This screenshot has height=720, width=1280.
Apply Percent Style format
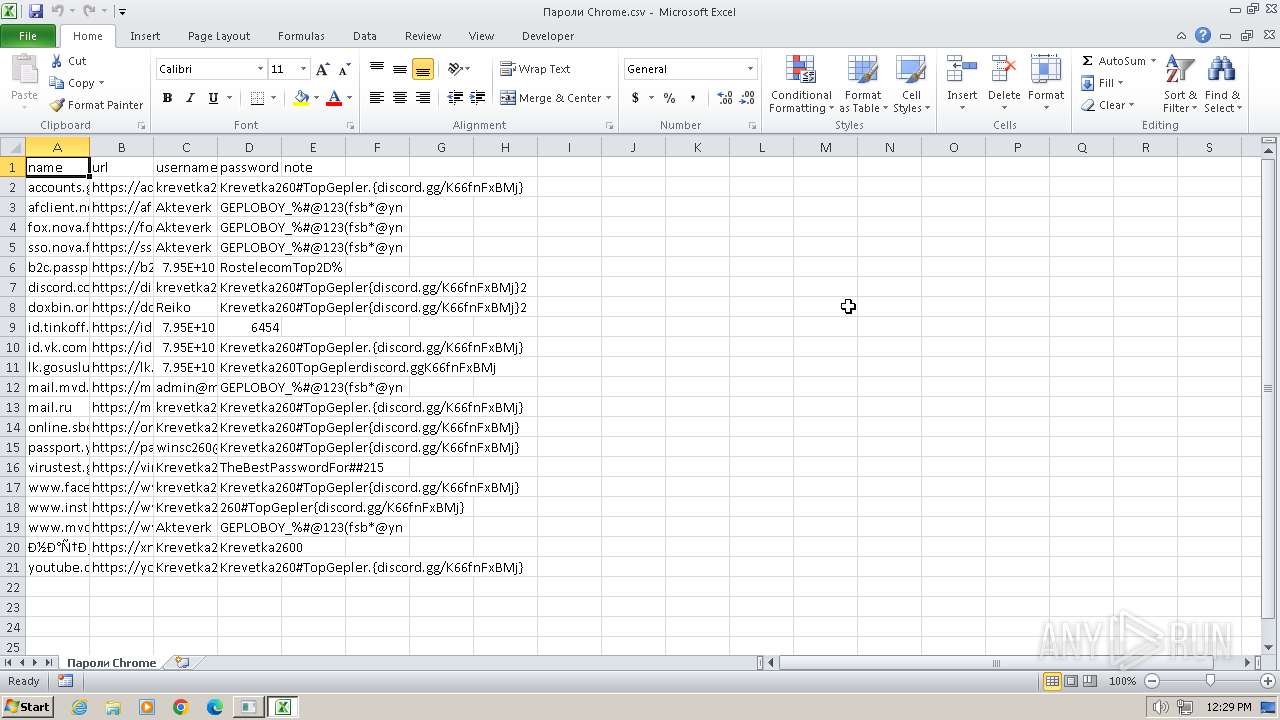(669, 98)
